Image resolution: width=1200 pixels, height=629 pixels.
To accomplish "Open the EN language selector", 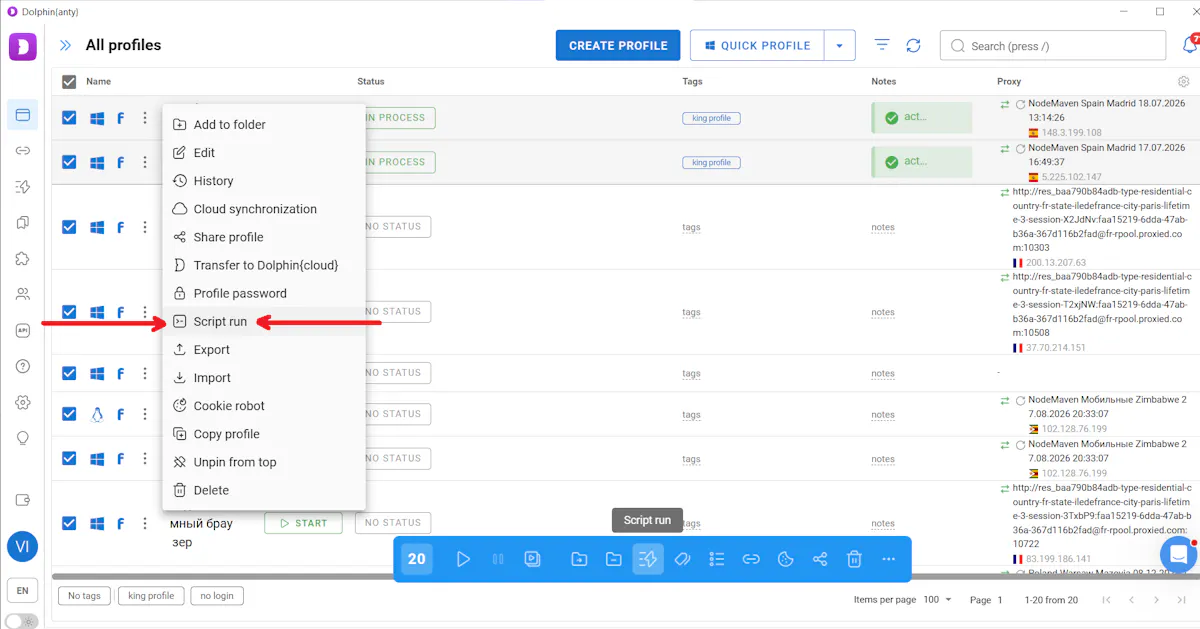I will 22,589.
